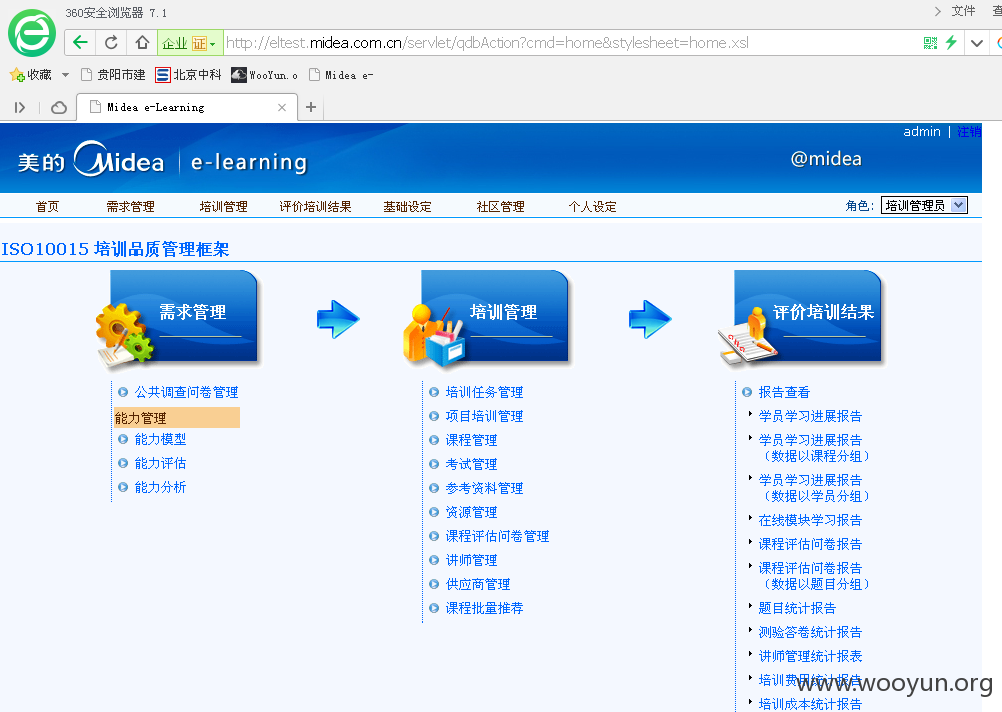Open 项目培训管理 link
This screenshot has width=1002, height=712.
pyautogui.click(x=484, y=416)
